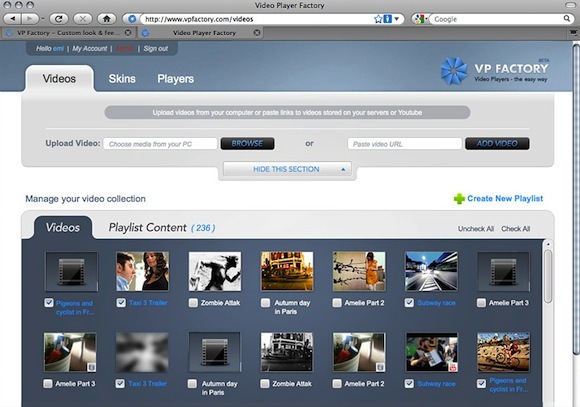Bookmark the page with the star icon
580x407 pixels.
(x=378, y=19)
